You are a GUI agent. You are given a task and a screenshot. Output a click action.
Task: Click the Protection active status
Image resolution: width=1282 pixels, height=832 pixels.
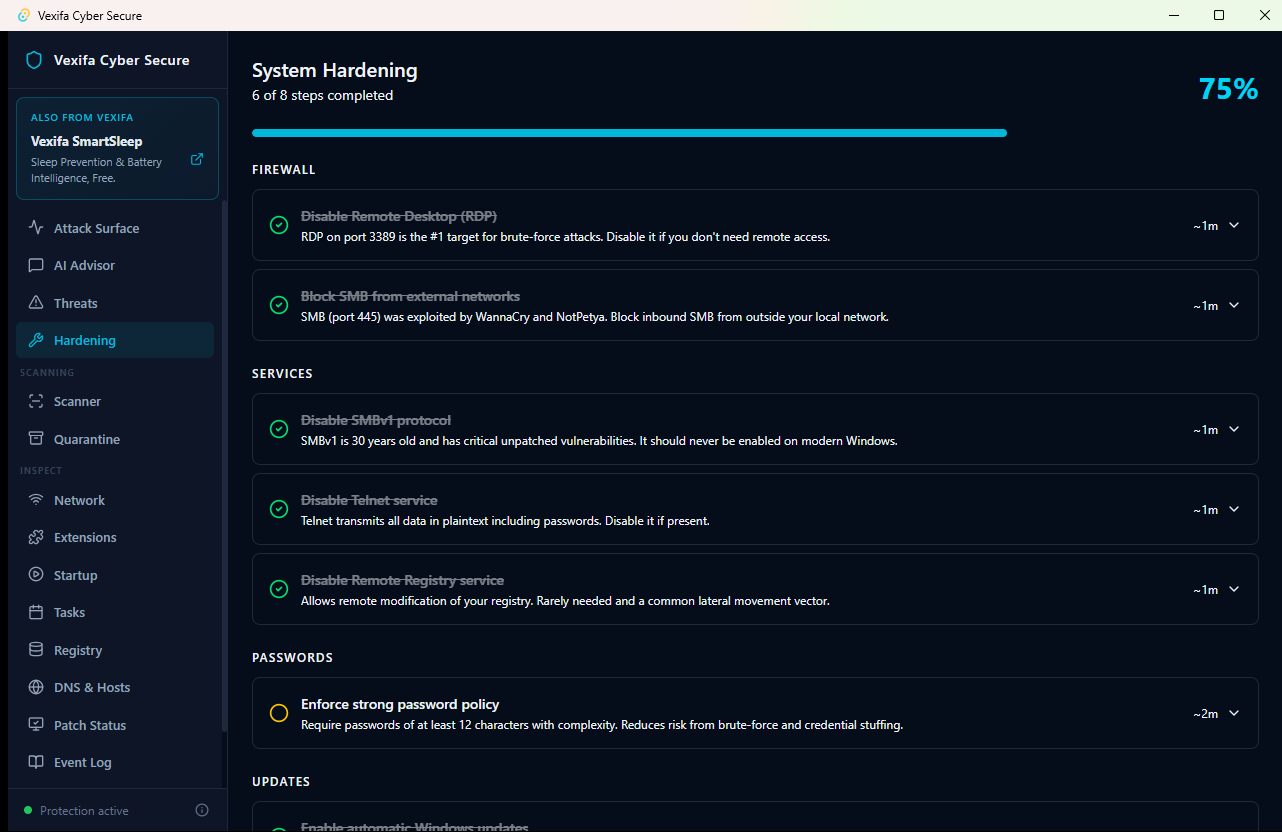coord(84,811)
